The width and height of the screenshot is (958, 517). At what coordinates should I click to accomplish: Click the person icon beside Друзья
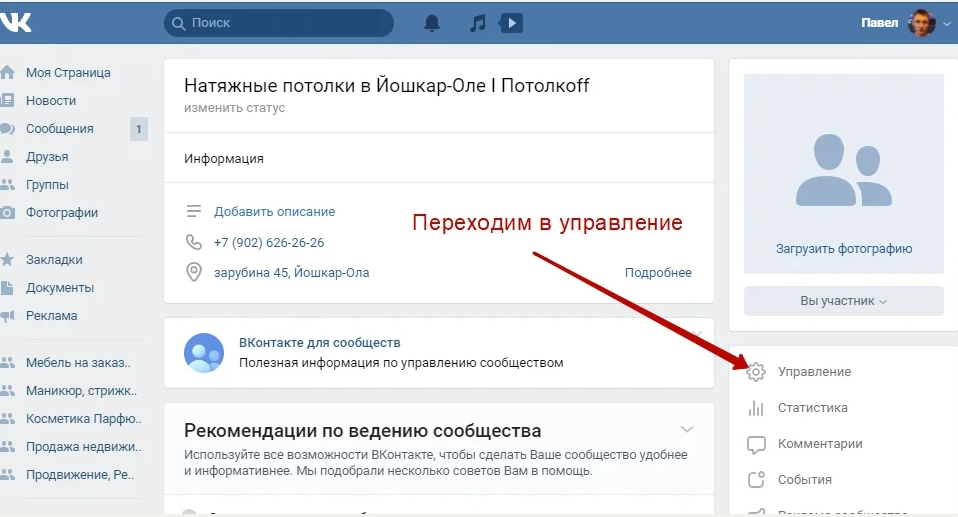[7, 157]
